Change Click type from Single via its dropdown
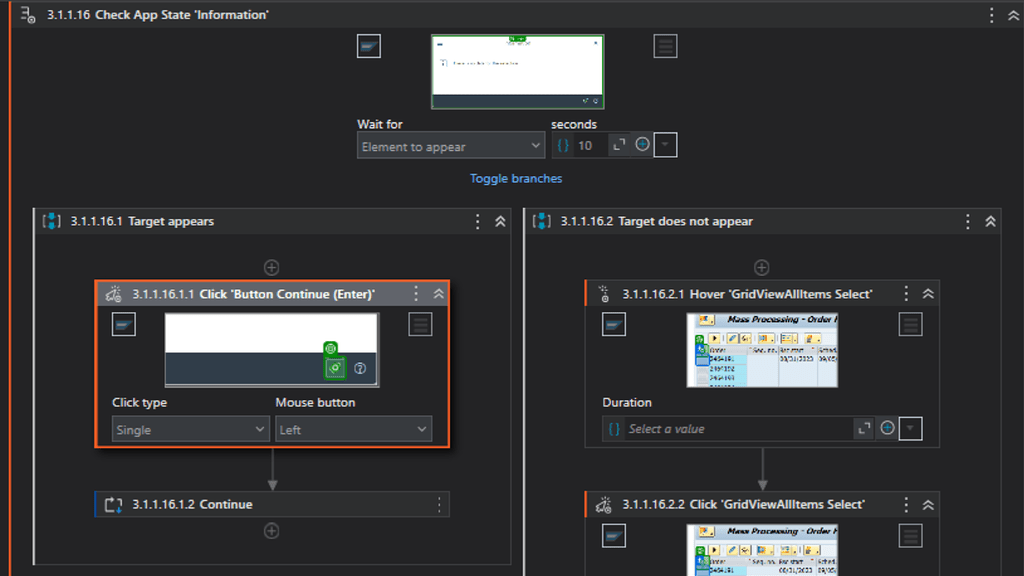 tap(189, 428)
